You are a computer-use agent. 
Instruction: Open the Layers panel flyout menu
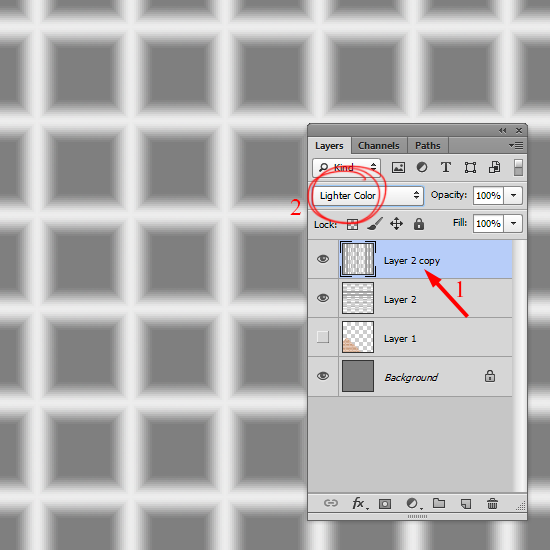[516, 145]
